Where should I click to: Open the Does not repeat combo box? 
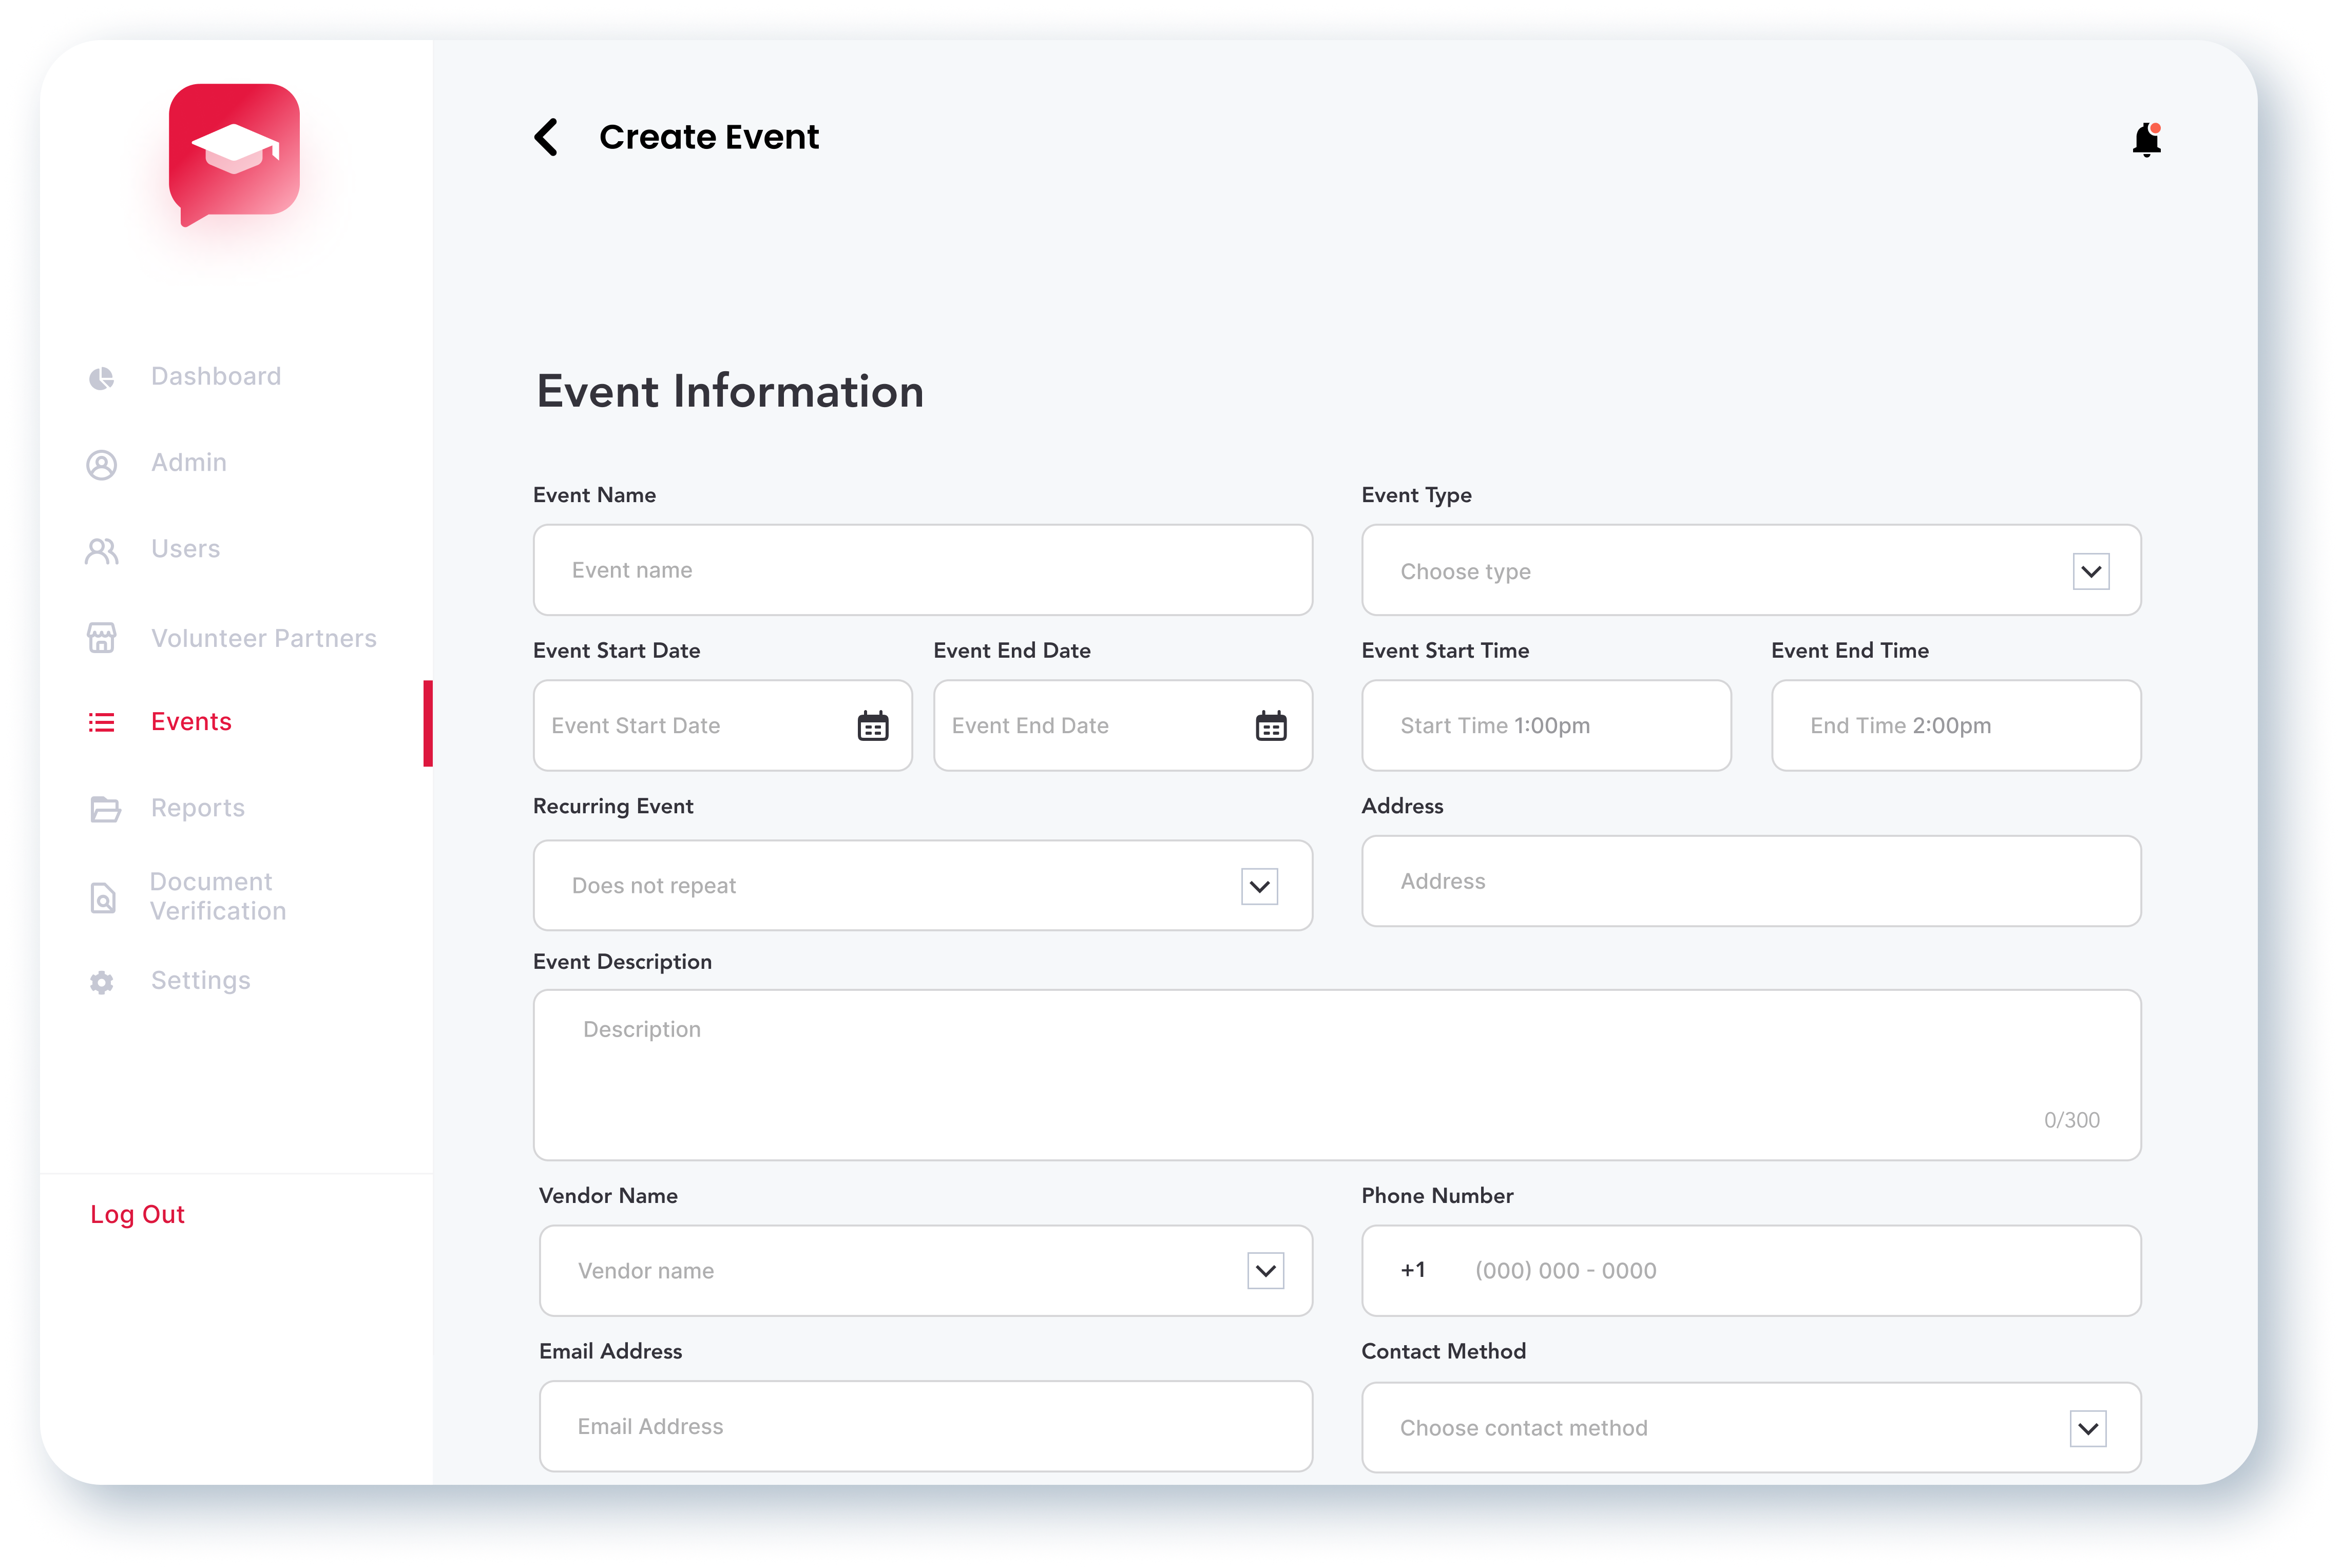pos(922,885)
